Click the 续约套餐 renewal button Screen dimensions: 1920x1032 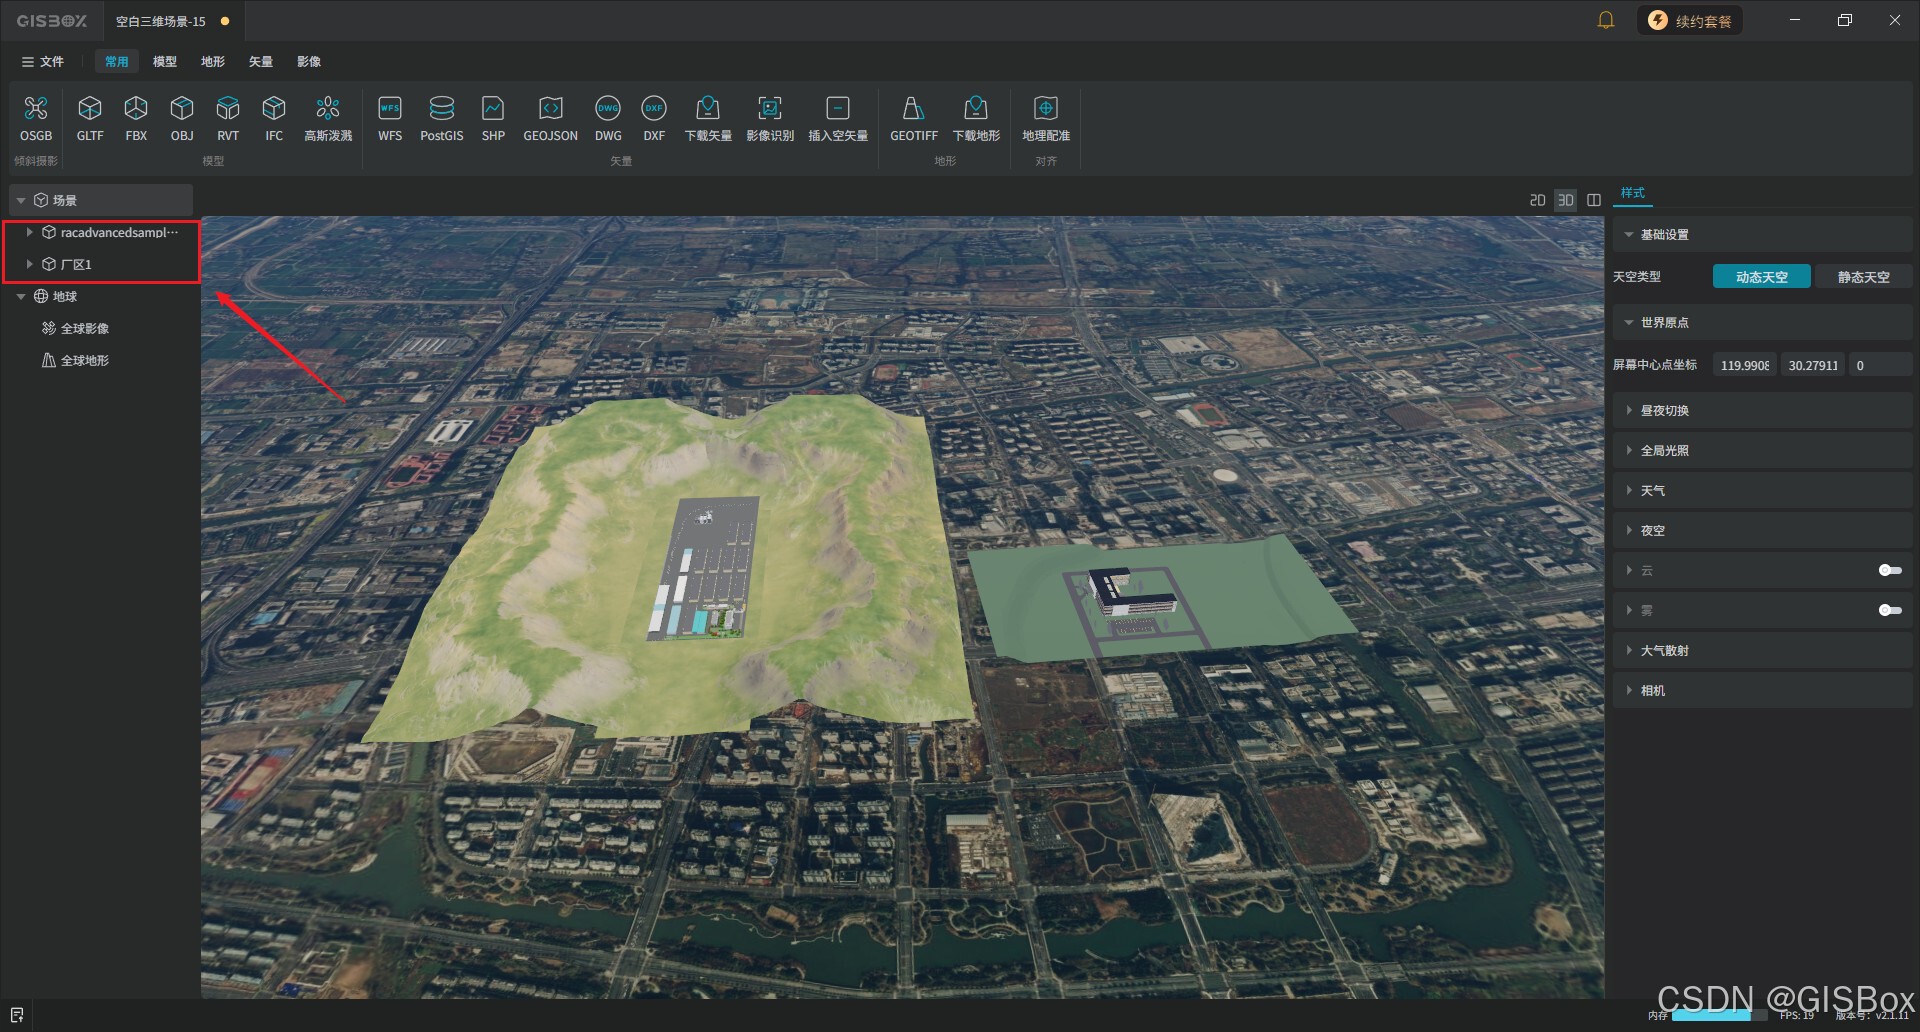1690,20
